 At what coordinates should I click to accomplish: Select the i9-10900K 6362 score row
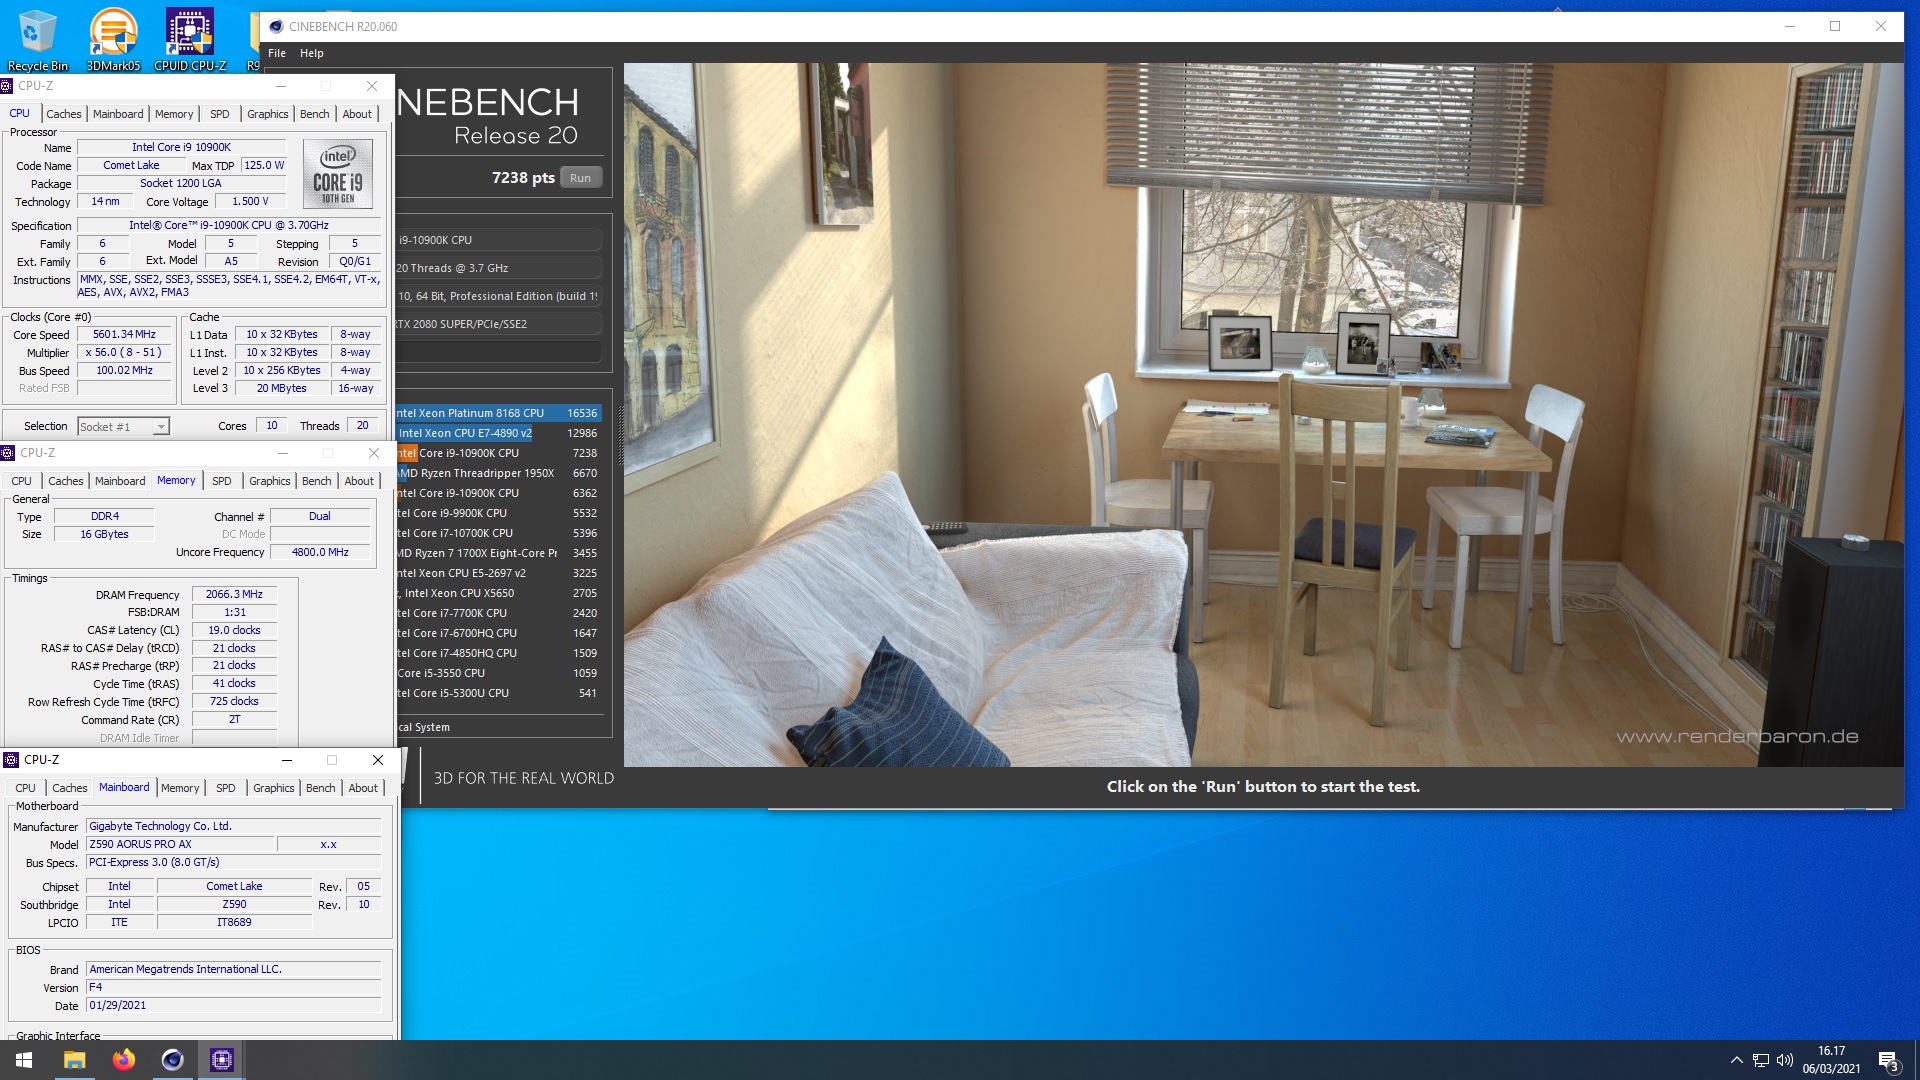point(499,493)
